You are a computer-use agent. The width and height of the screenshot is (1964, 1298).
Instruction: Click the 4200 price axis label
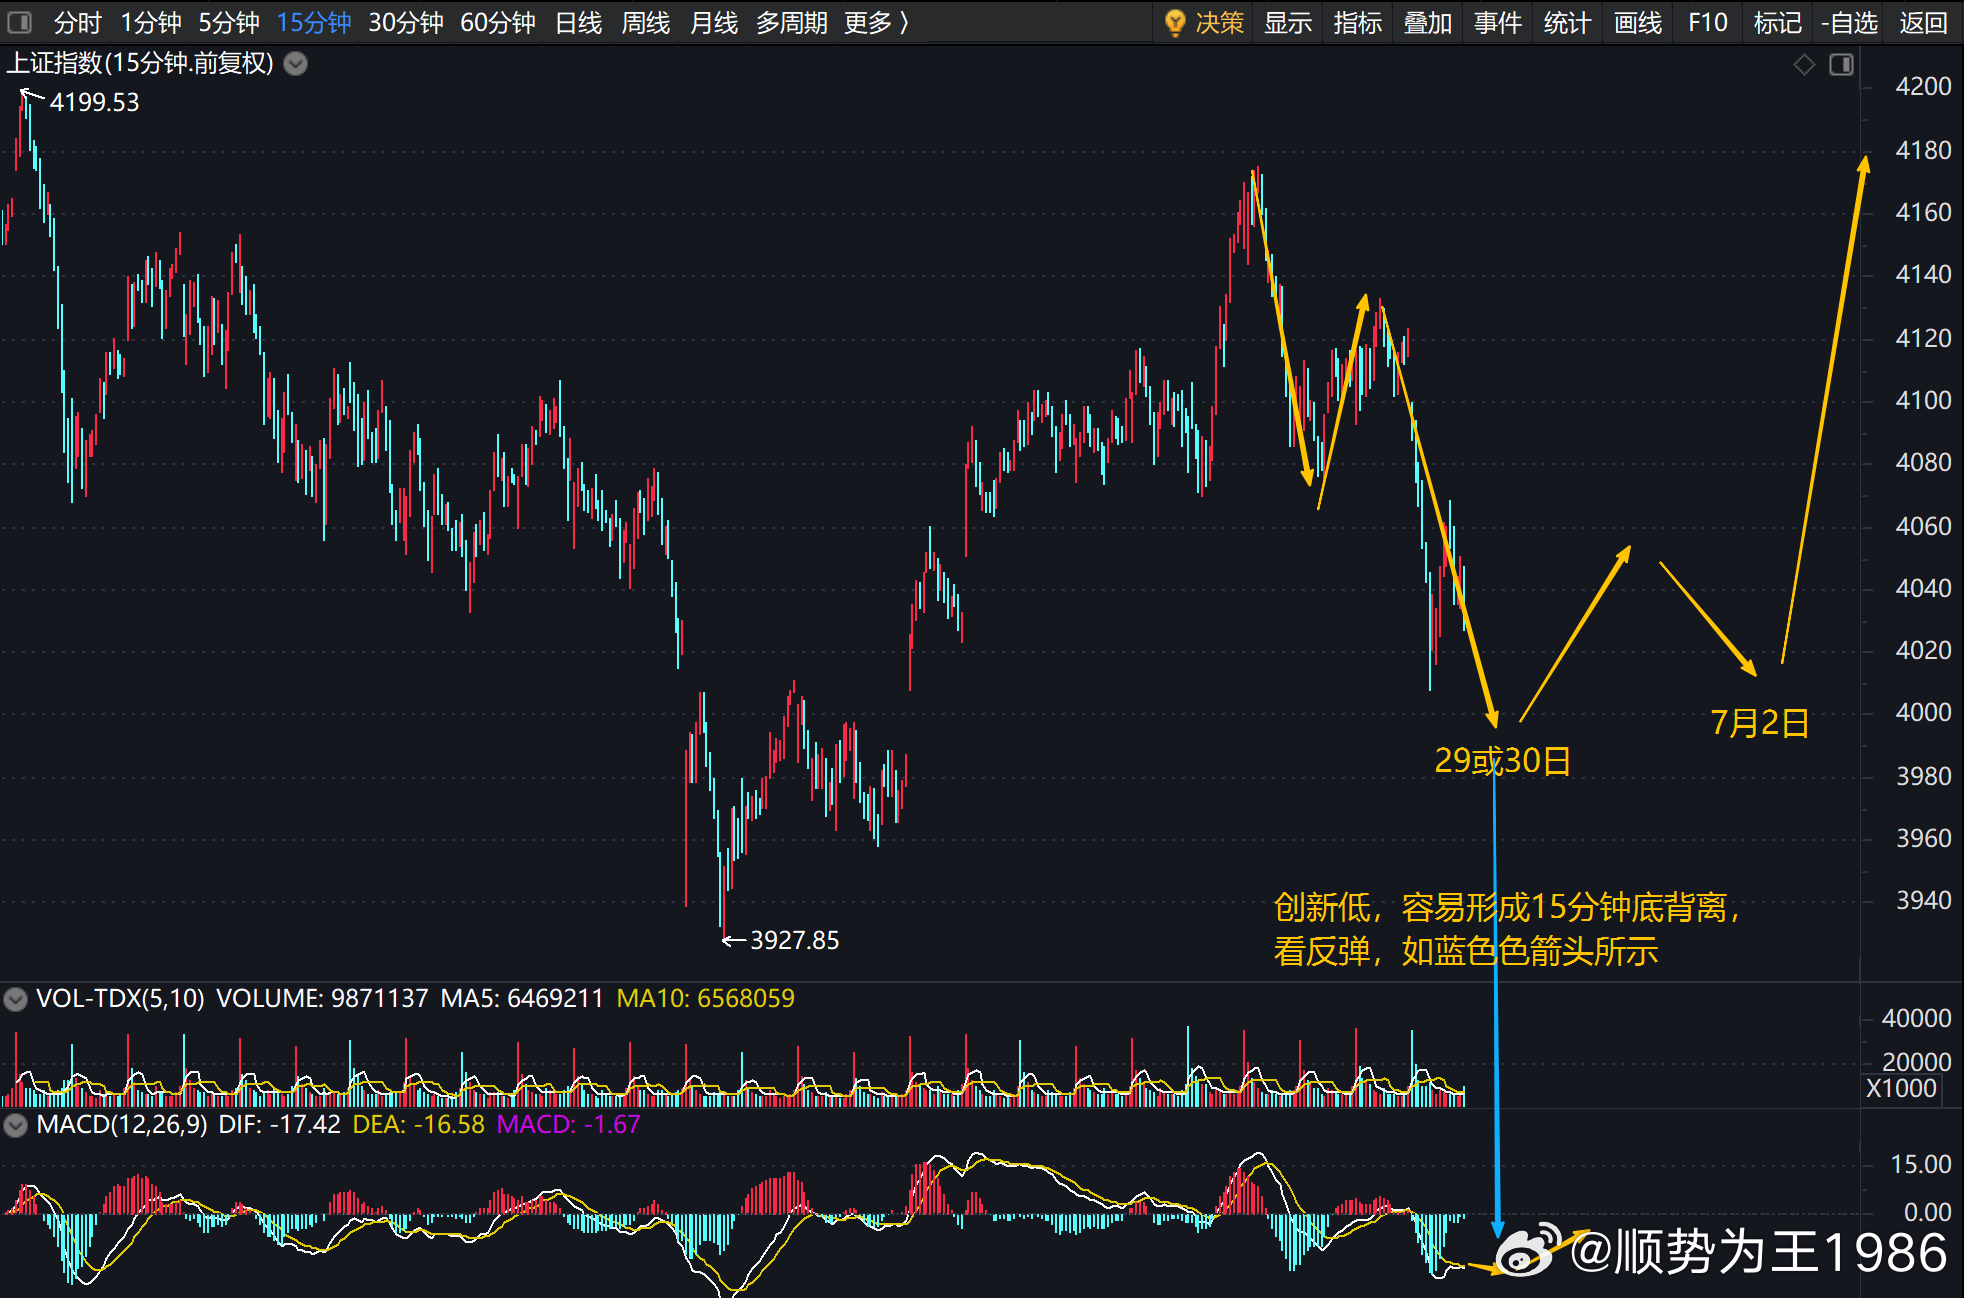(1923, 86)
